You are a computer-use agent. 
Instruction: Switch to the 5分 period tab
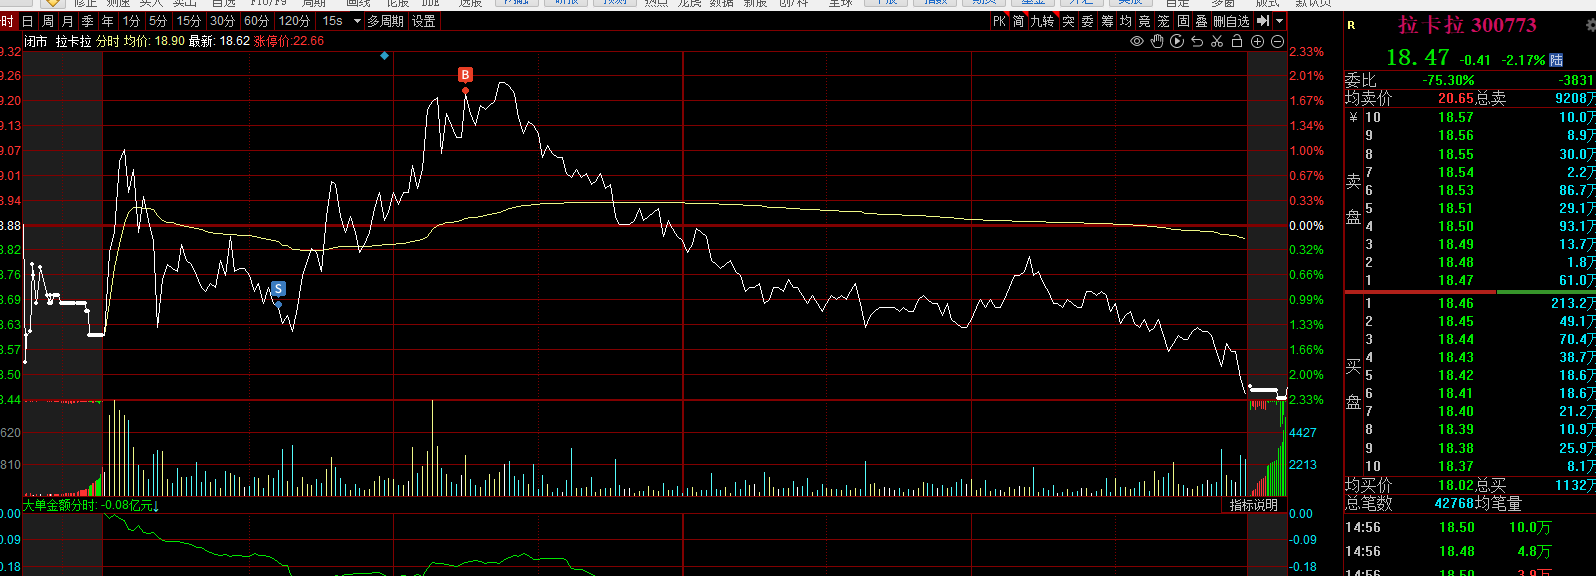[x=158, y=21]
